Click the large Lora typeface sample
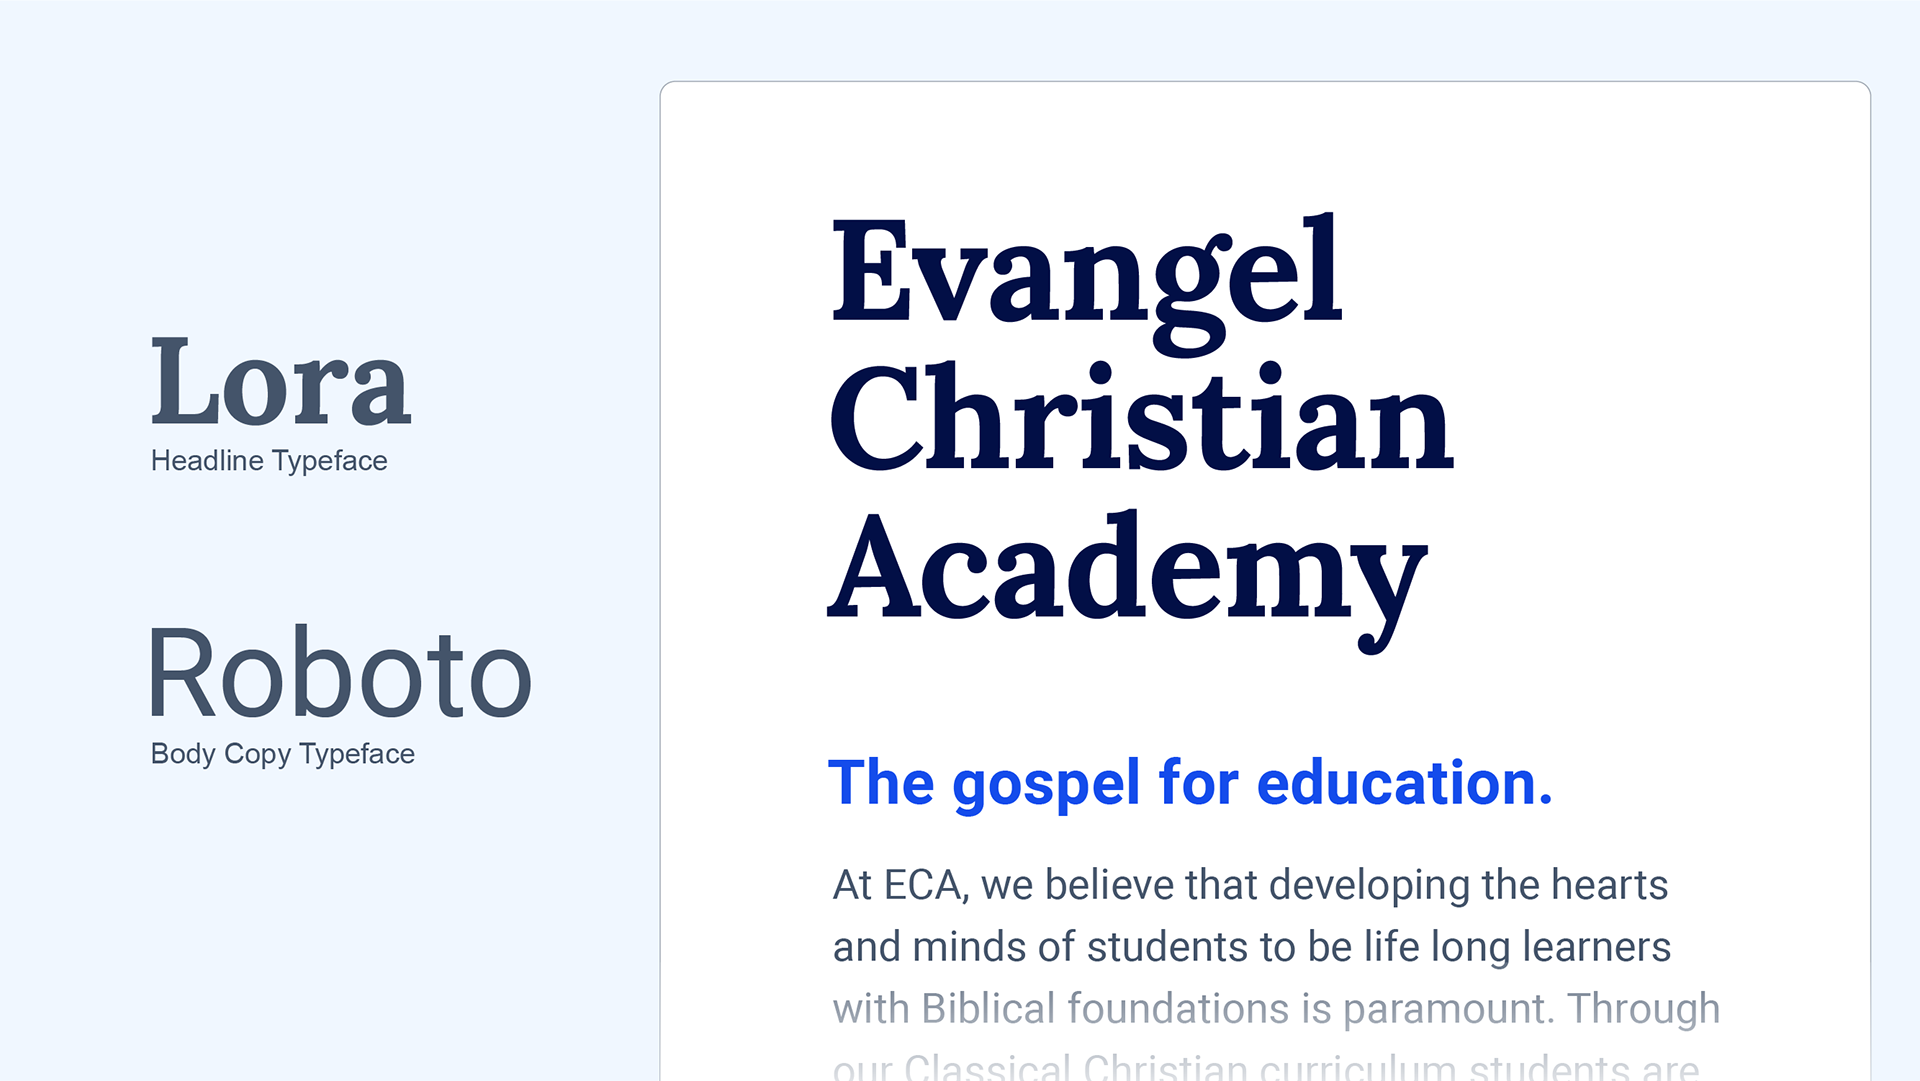 [281, 381]
